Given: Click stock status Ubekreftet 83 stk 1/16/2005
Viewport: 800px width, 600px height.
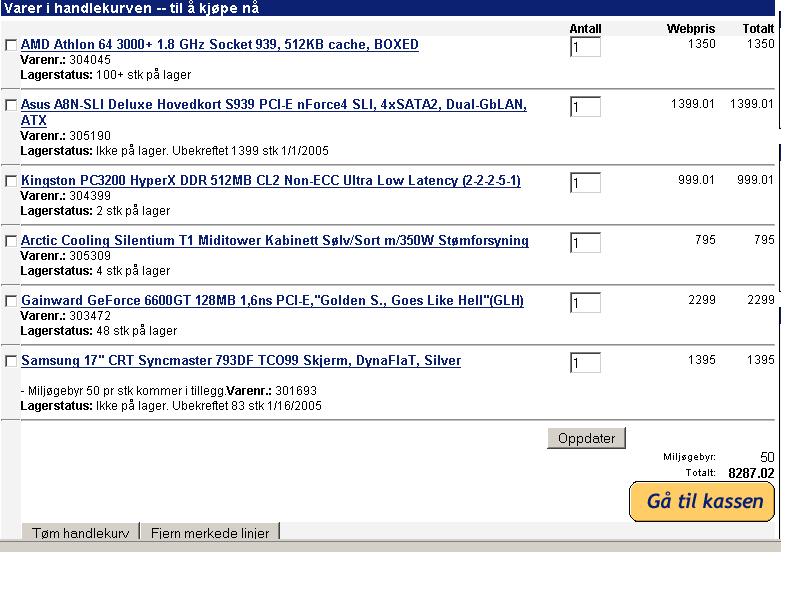Looking at the screenshot, I should coord(247,406).
